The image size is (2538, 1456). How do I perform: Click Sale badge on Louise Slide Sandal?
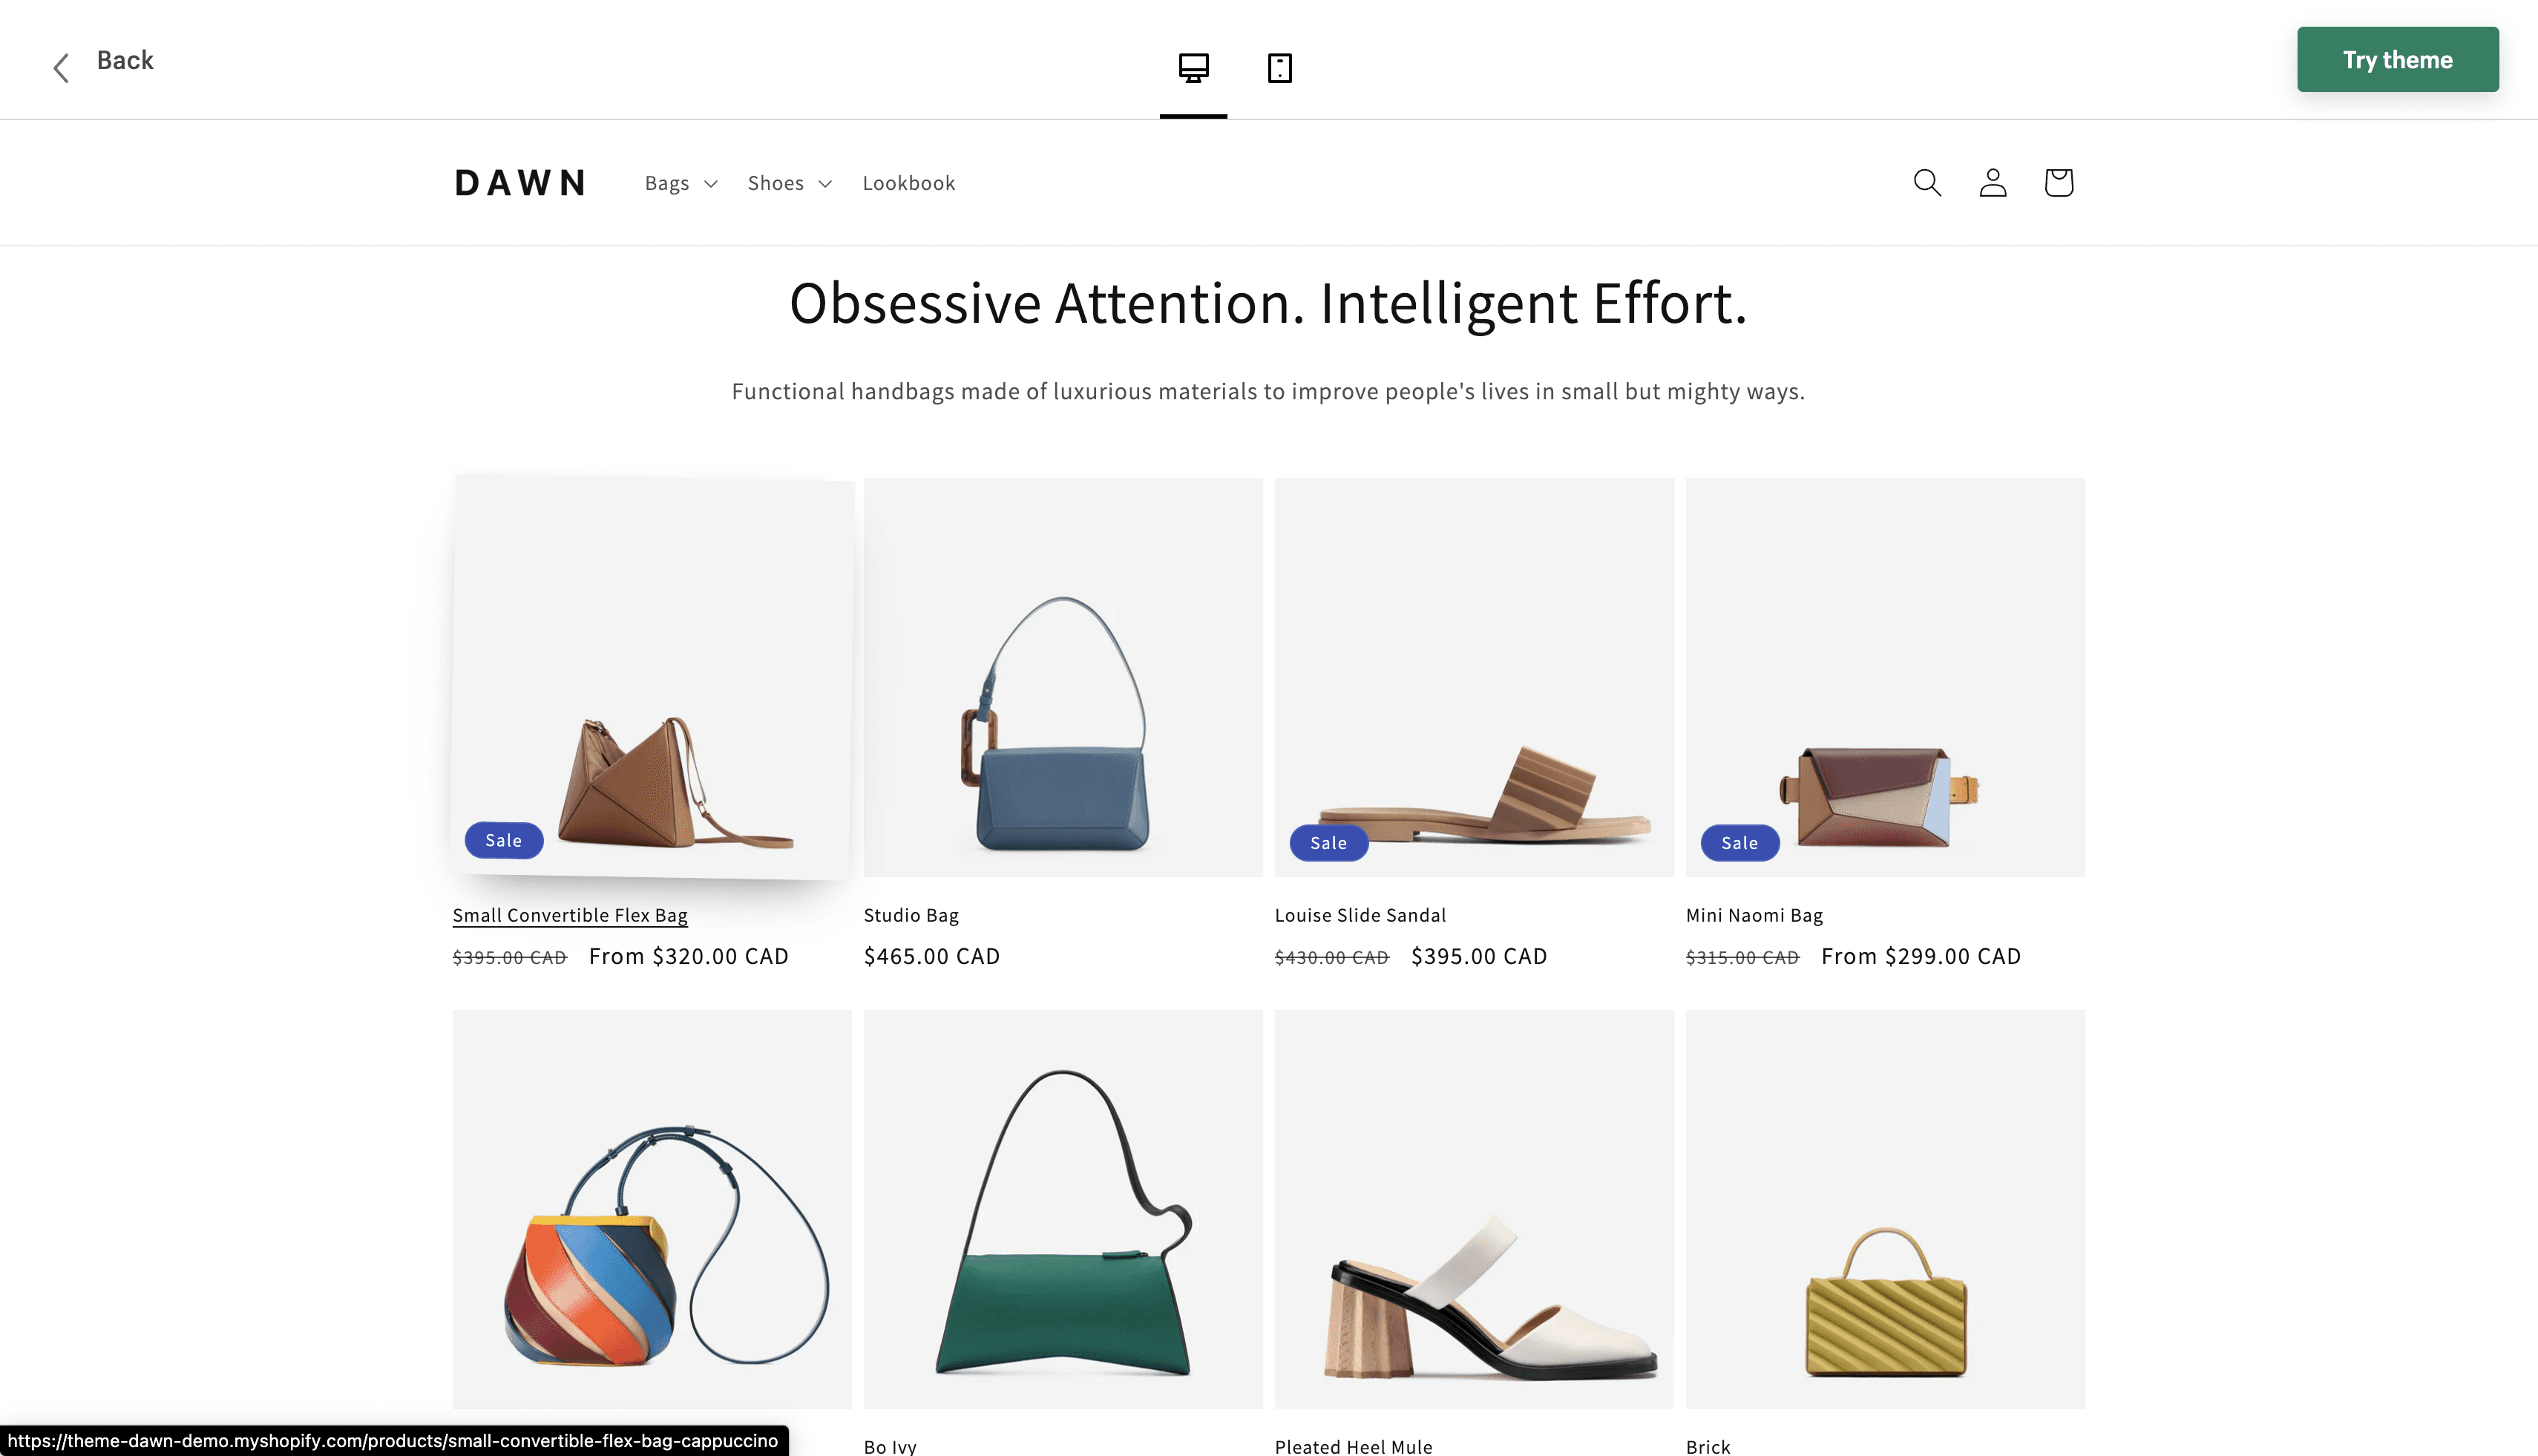[1328, 843]
